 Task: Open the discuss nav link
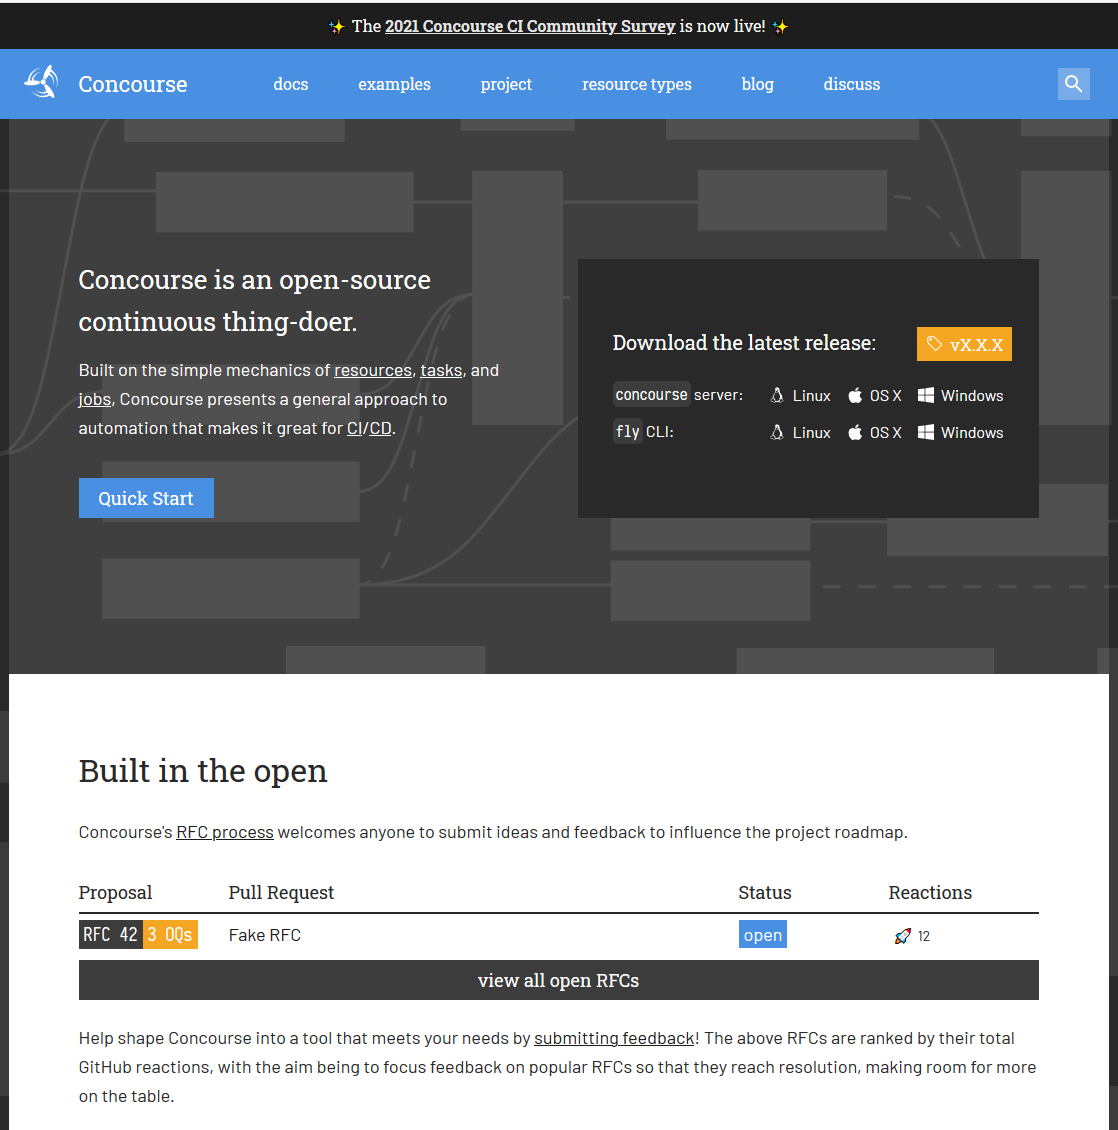[851, 84]
